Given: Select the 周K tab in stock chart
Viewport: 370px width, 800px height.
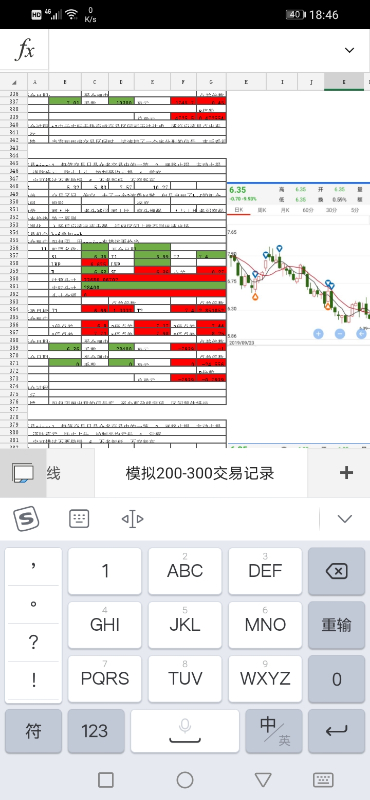Looking at the screenshot, I should (x=262, y=210).
